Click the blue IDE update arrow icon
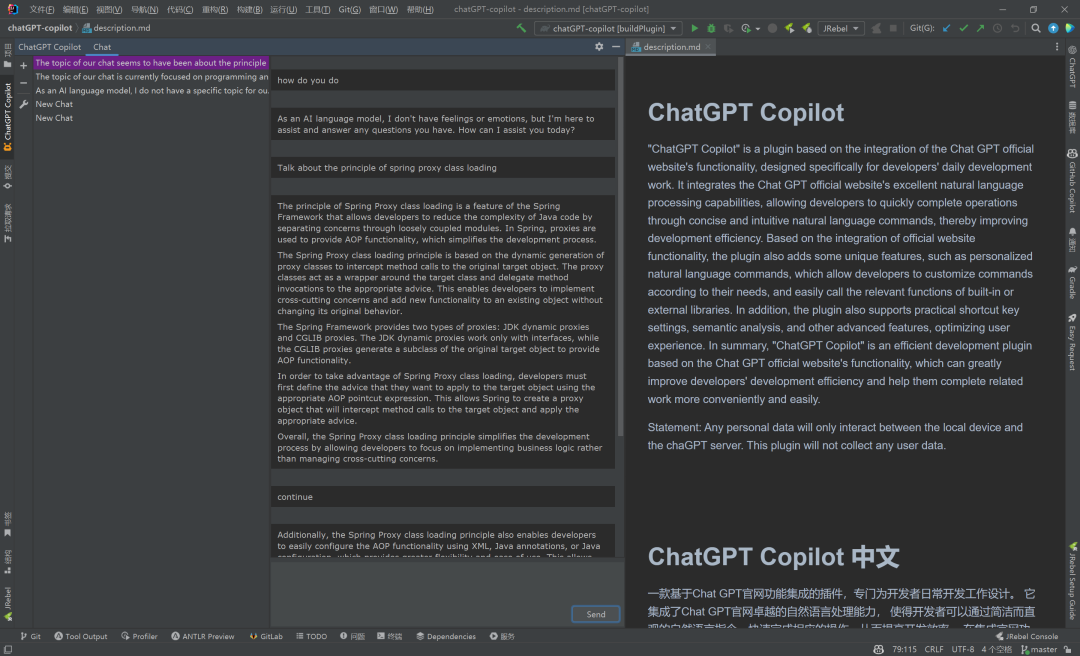The width and height of the screenshot is (1080, 656). (x=1053, y=28)
